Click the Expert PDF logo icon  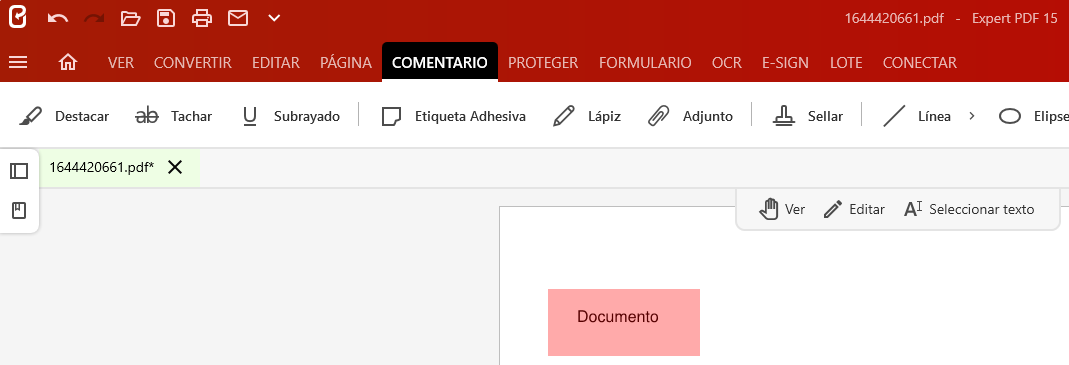point(18,17)
